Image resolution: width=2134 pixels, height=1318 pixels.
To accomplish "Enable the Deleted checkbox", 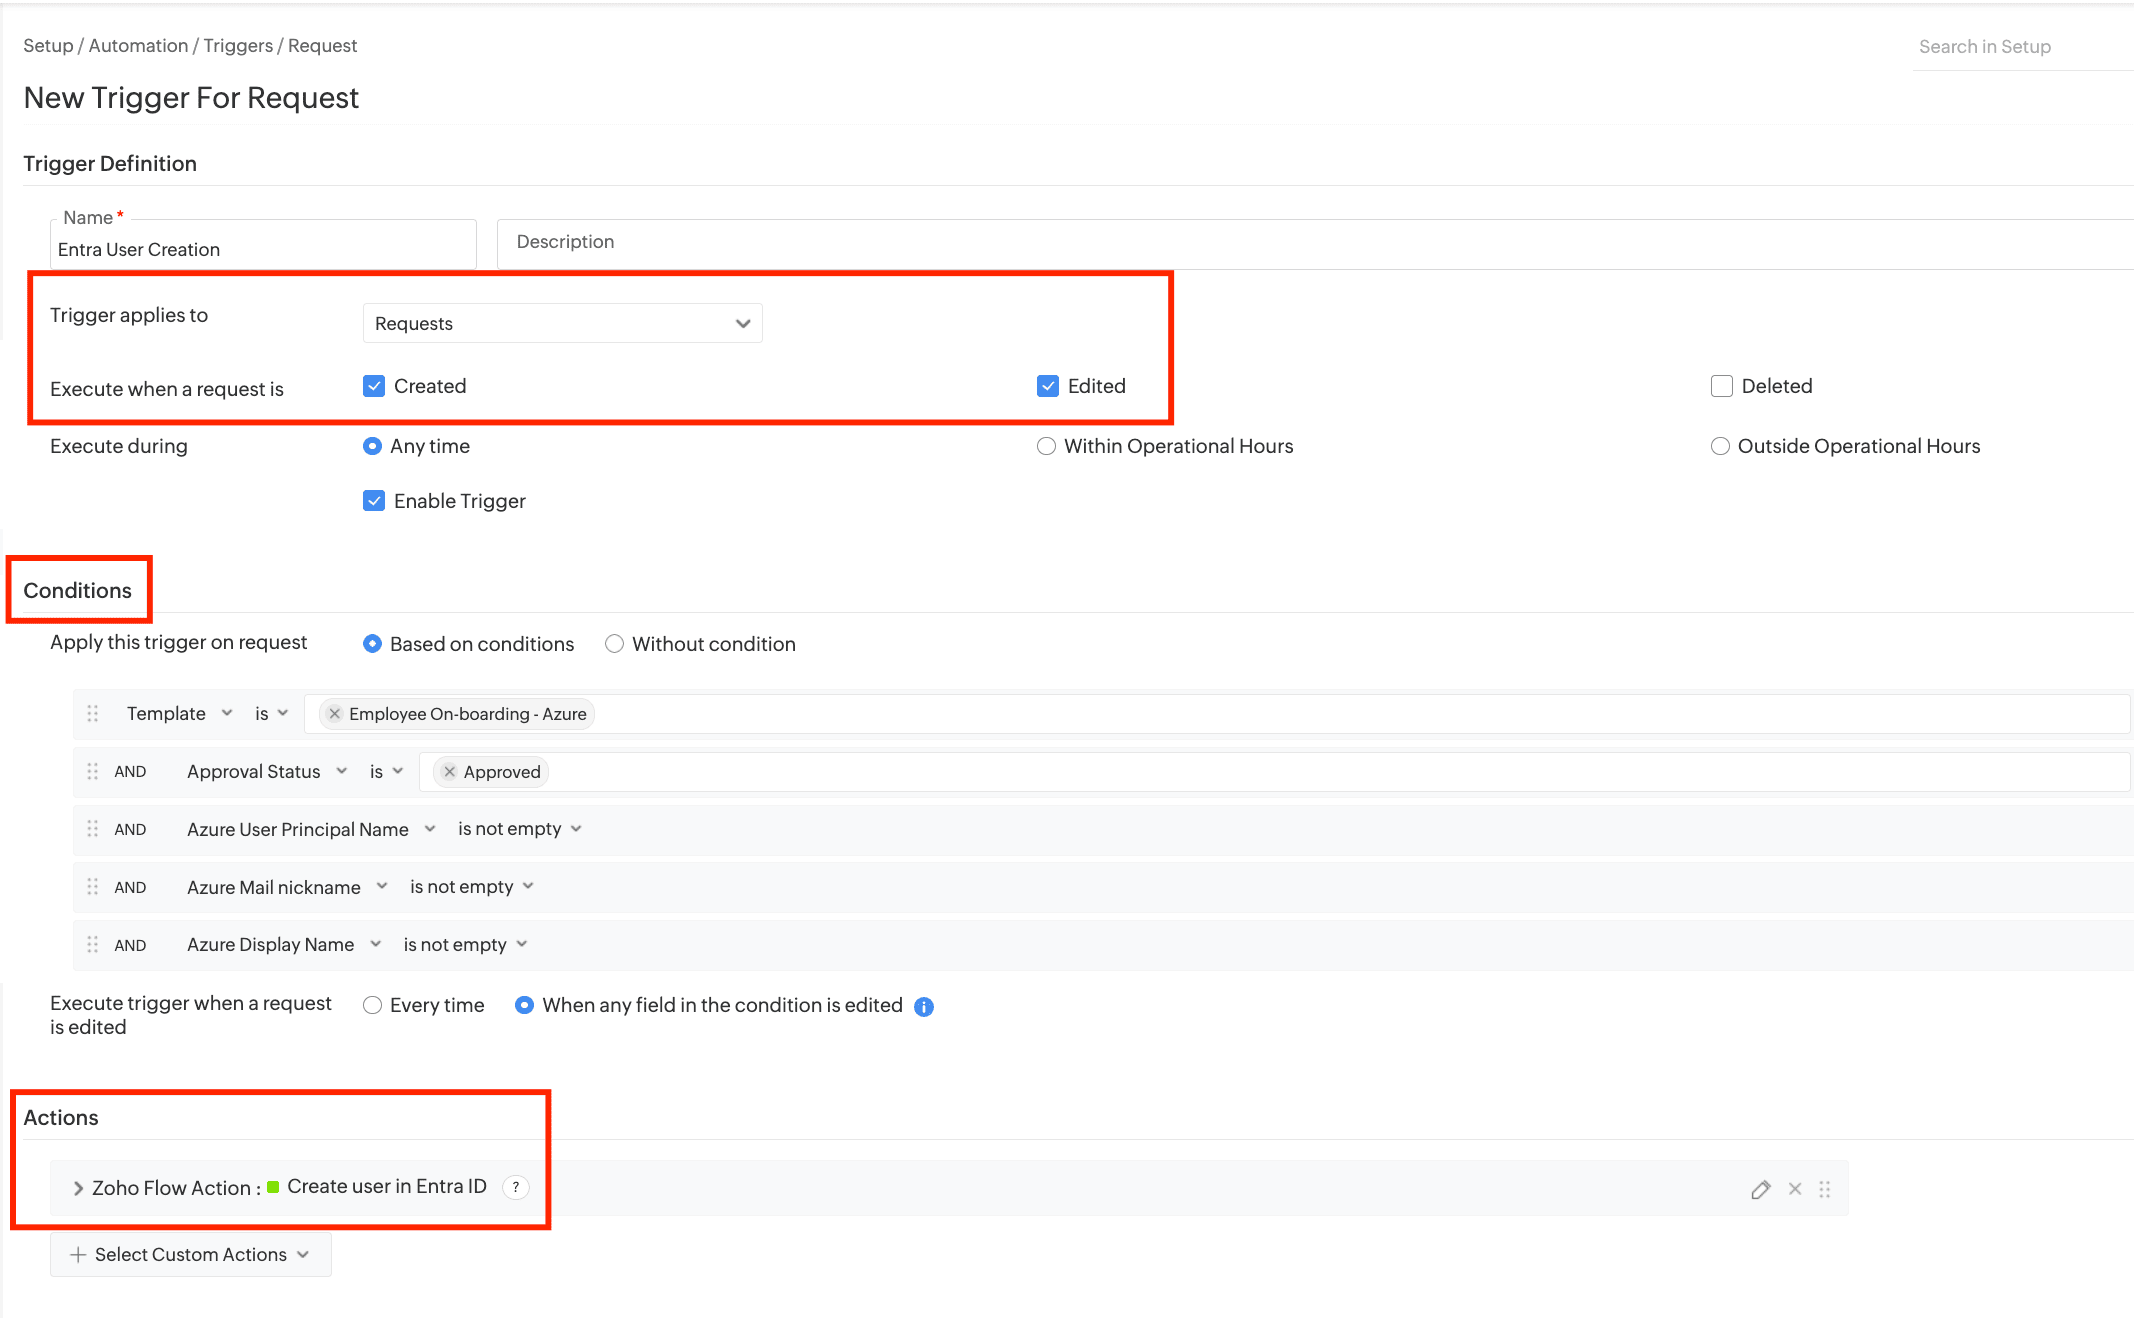I will pyautogui.click(x=1721, y=386).
